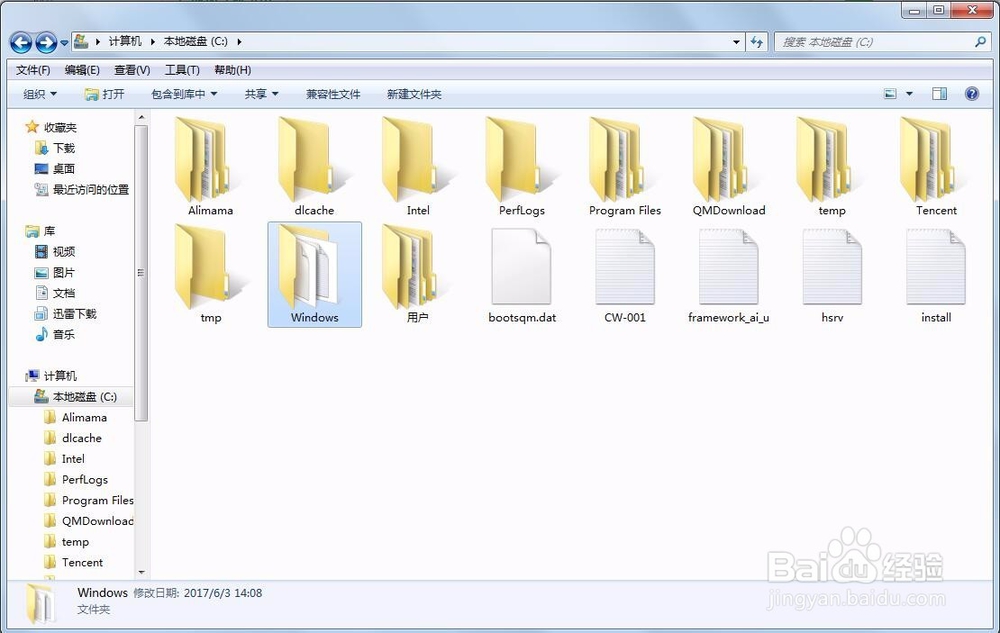Click the navigation pane vertical scrollbar thumb
Viewport: 1000px width, 633px height.
point(142,273)
